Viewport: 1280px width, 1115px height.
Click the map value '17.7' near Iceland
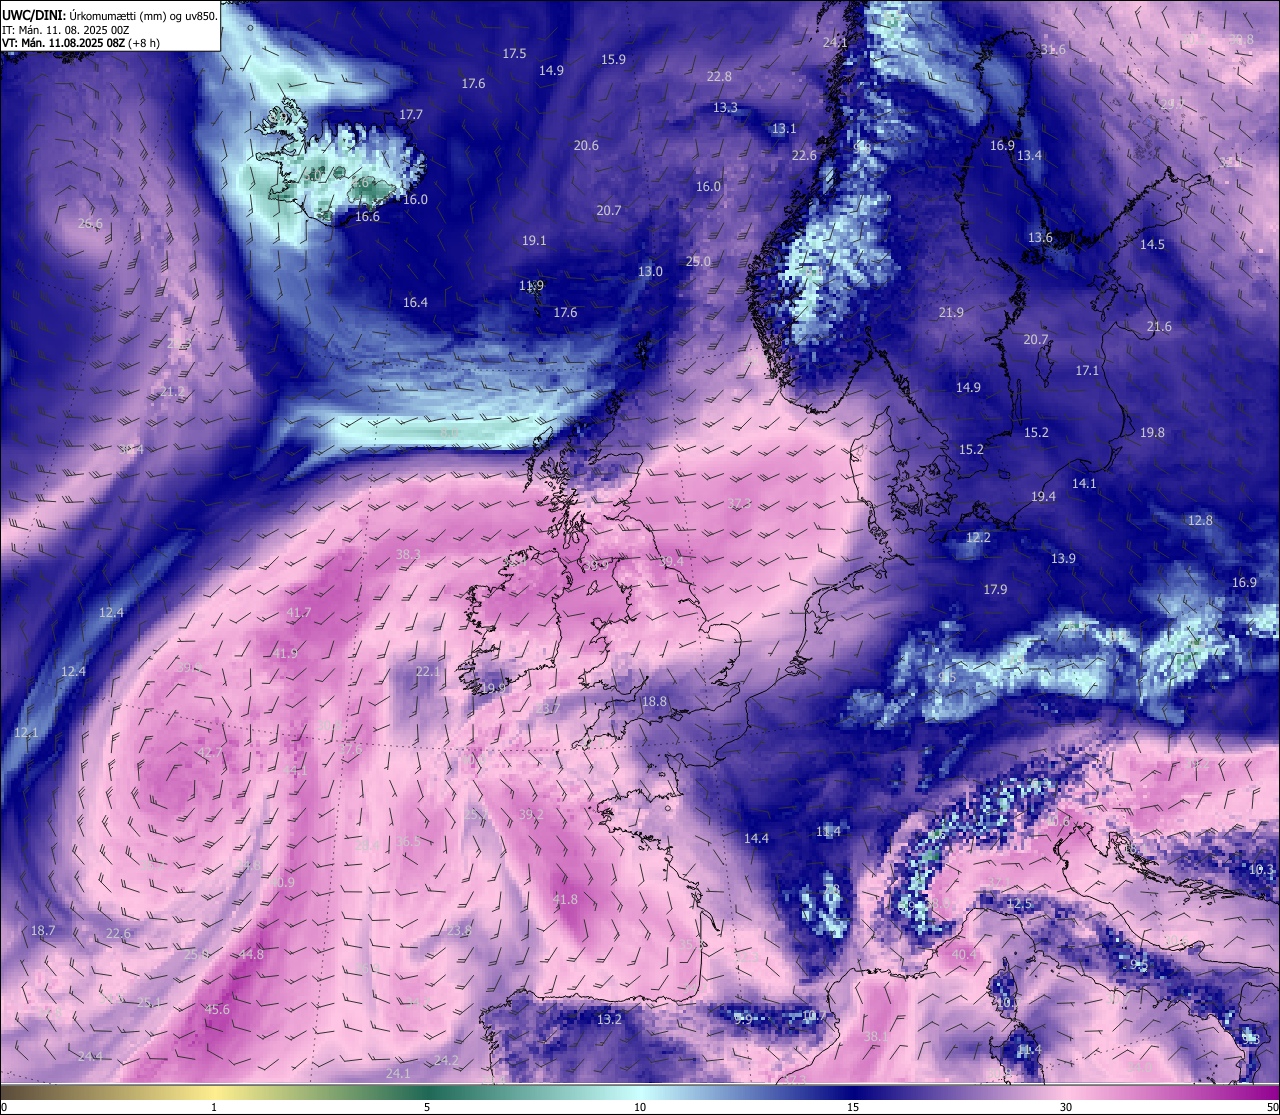pos(411,115)
